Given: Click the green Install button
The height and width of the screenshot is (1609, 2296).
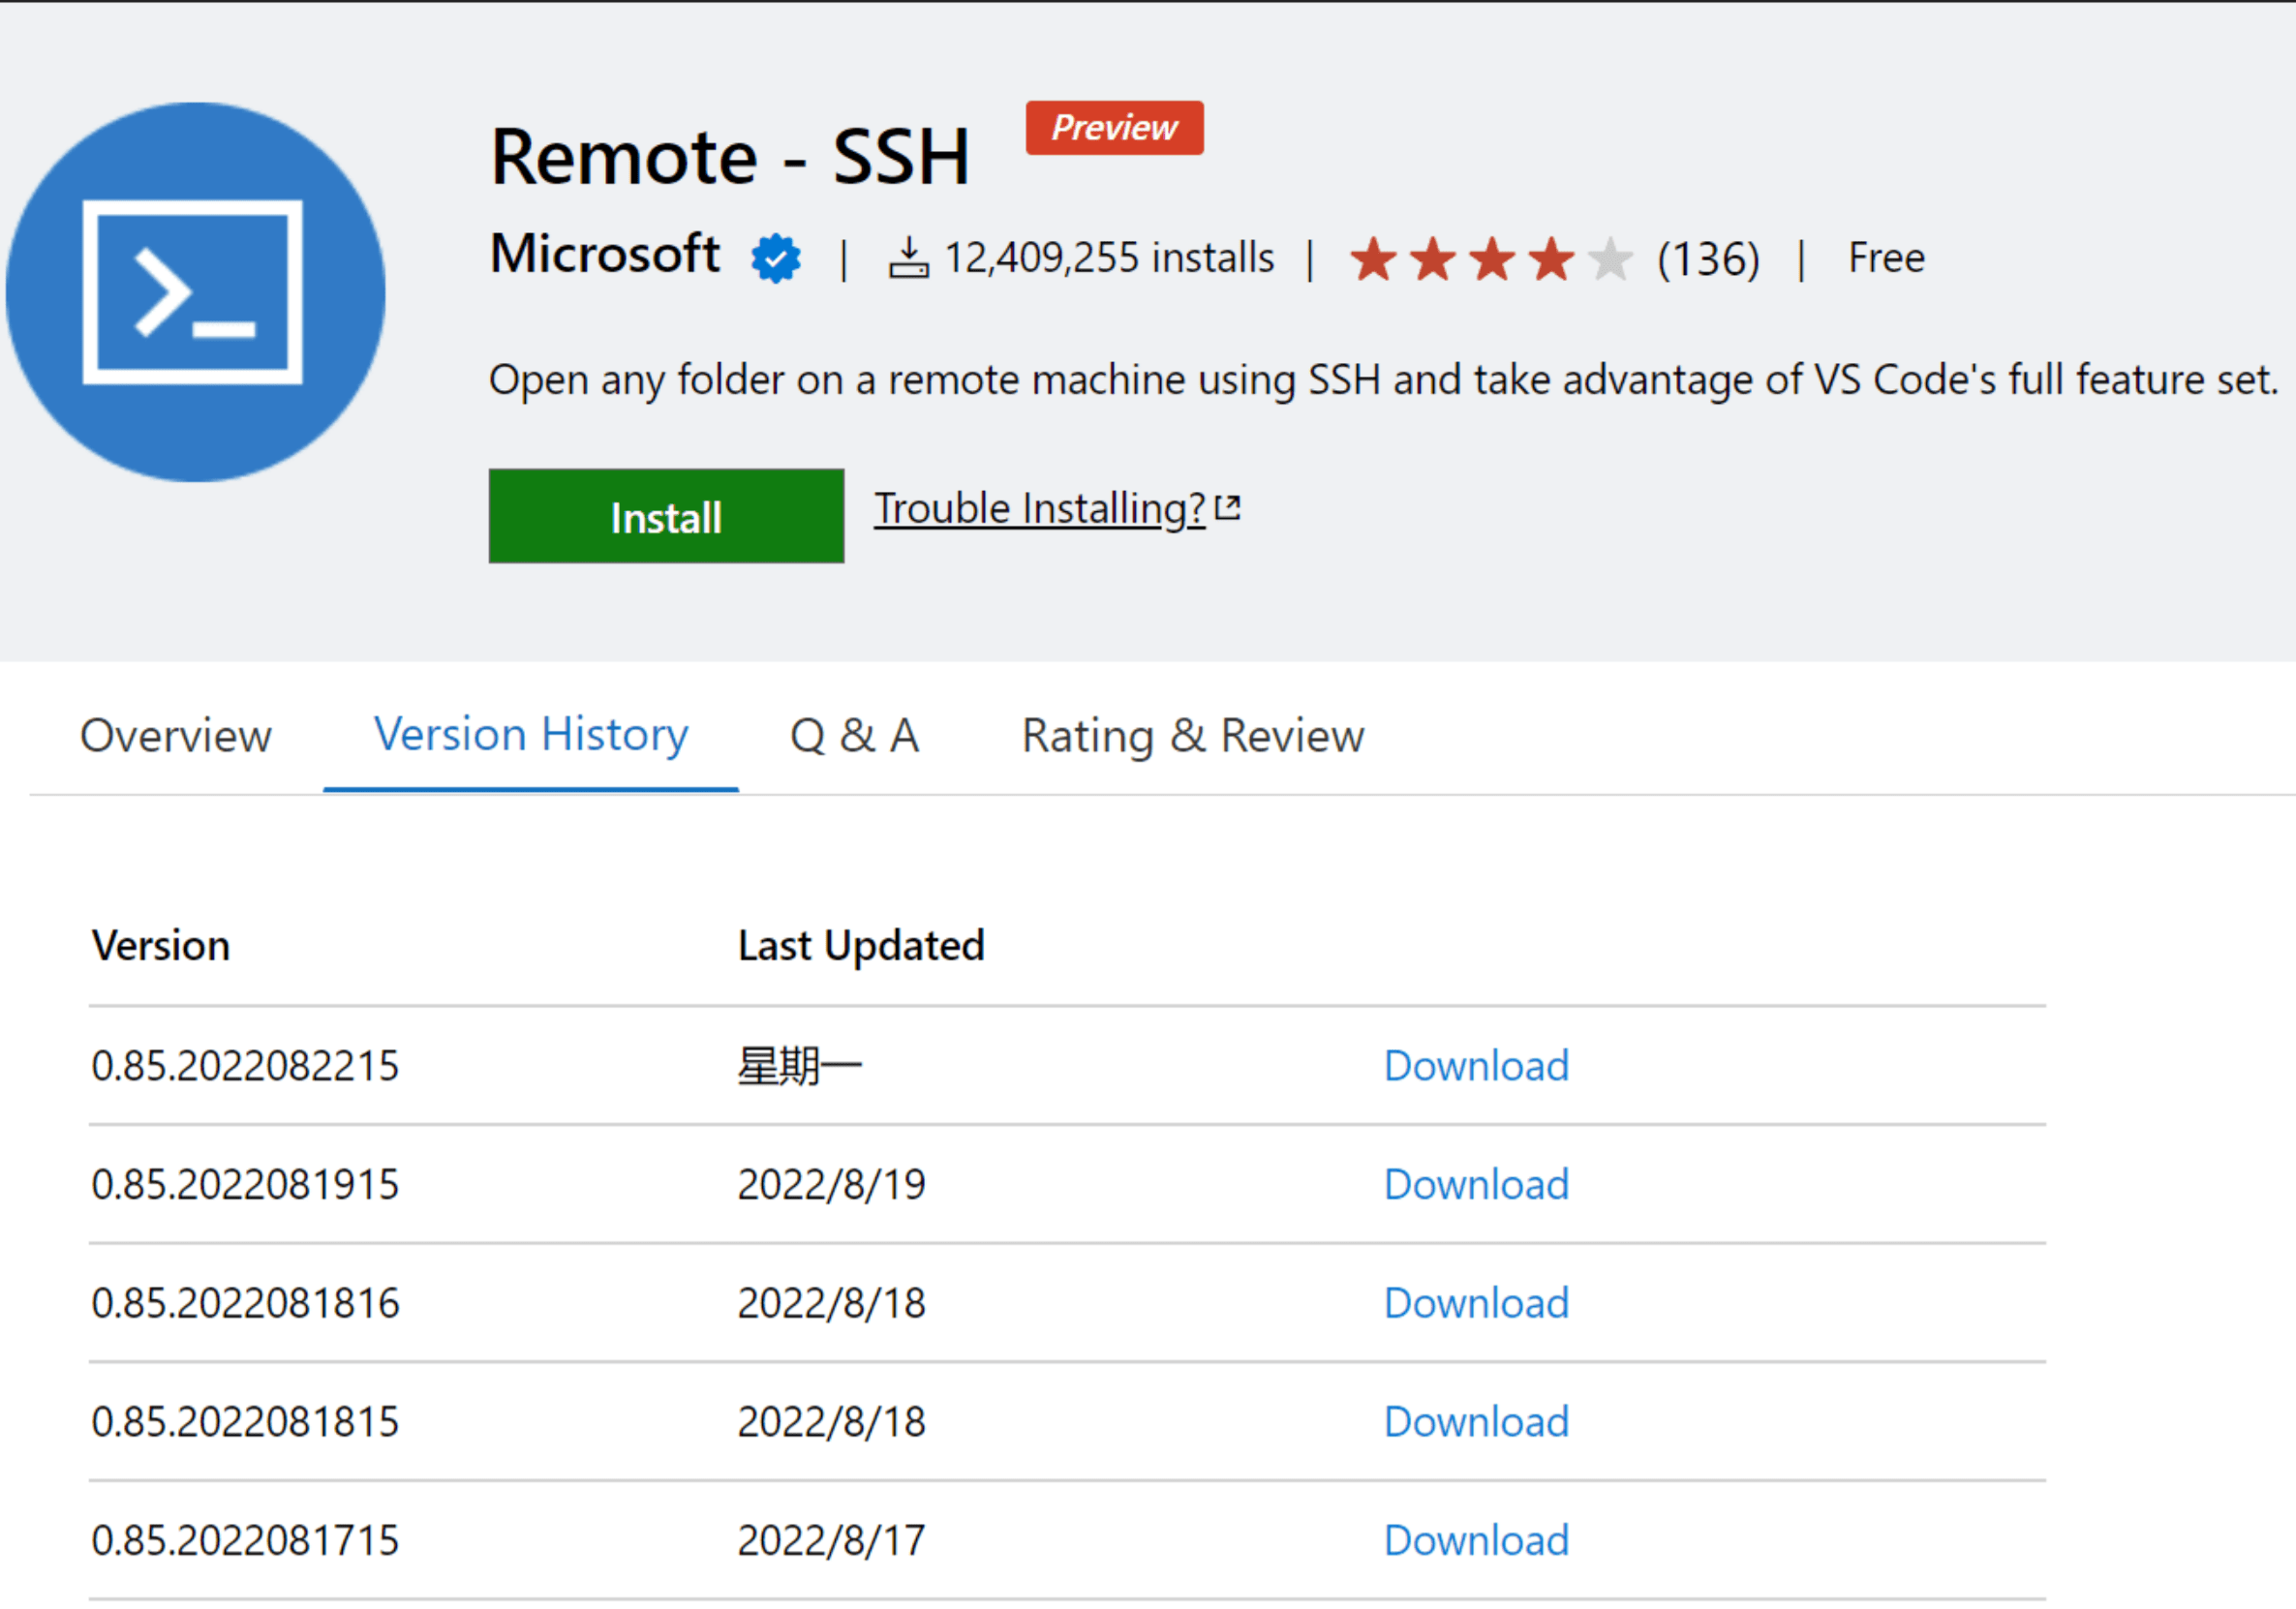Looking at the screenshot, I should pyautogui.click(x=666, y=517).
